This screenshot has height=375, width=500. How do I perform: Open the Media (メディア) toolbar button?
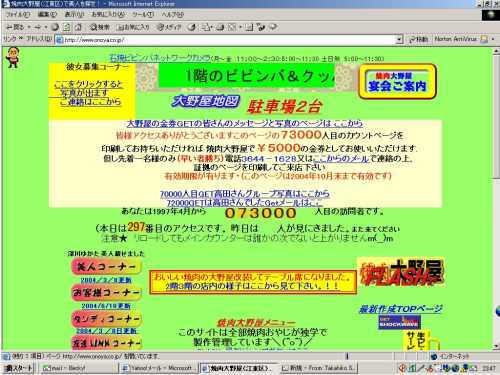click(x=169, y=27)
